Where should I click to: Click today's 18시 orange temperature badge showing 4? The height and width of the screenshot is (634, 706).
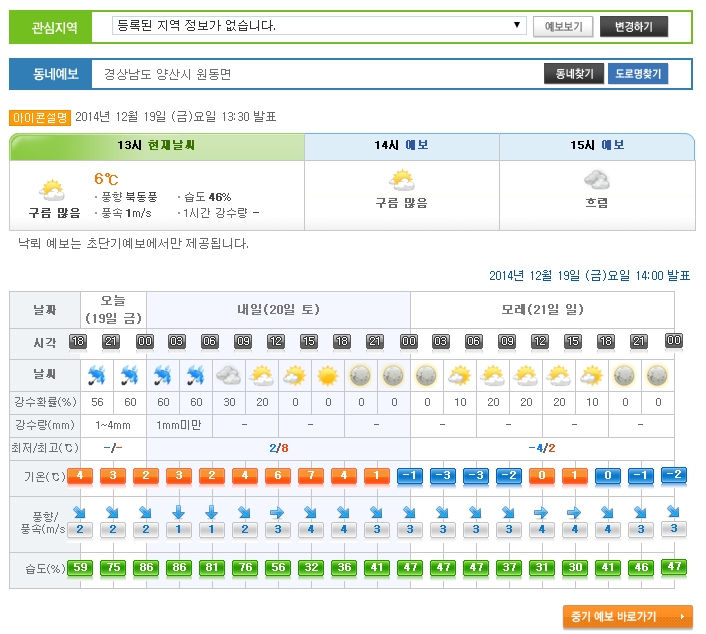(x=81, y=475)
